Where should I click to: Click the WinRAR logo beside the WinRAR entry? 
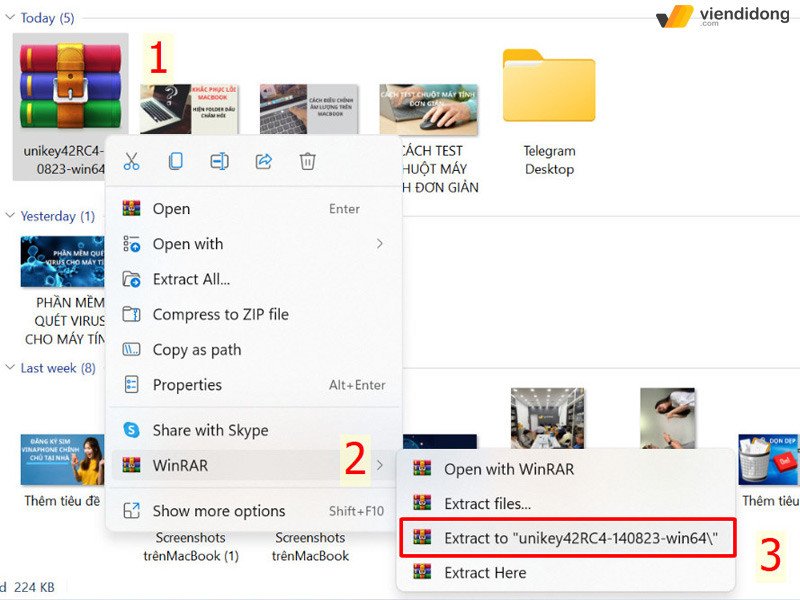pos(131,465)
